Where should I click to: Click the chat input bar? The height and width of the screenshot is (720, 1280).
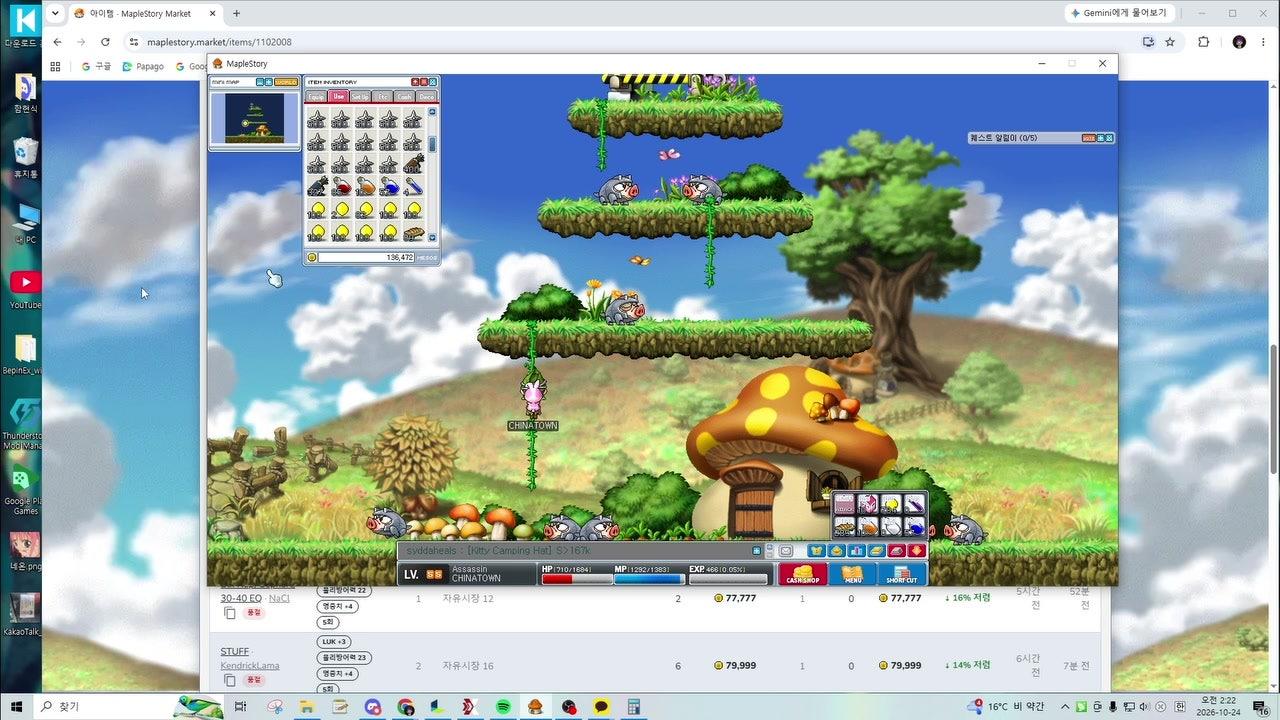pyautogui.click(x=575, y=551)
